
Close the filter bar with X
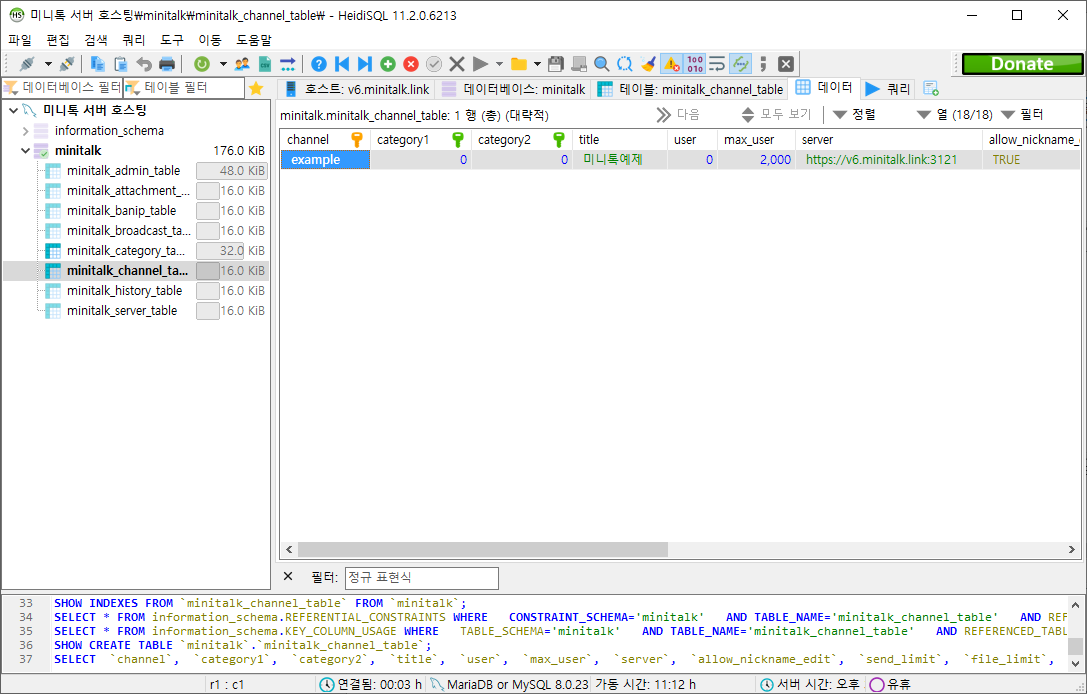(288, 577)
